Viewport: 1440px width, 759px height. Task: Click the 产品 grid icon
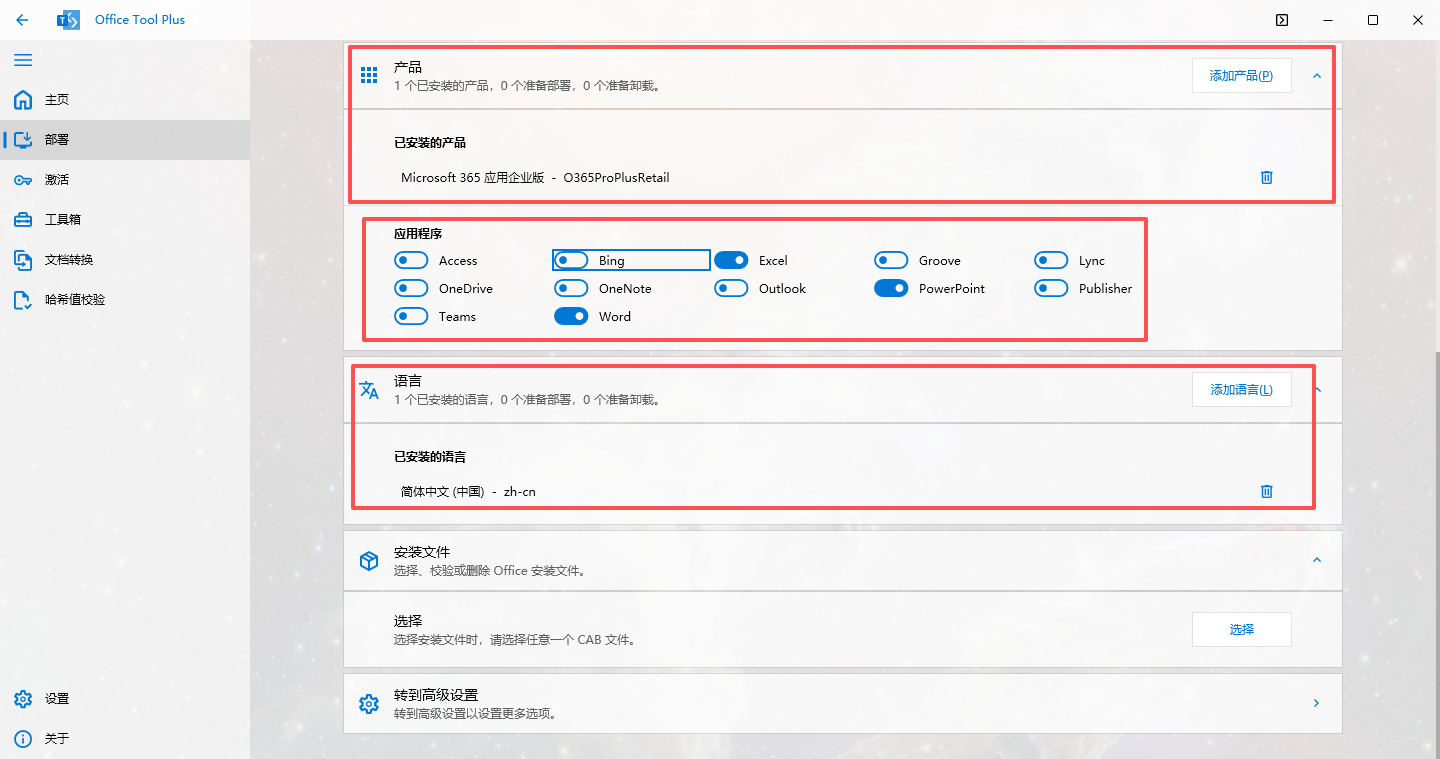pos(369,75)
